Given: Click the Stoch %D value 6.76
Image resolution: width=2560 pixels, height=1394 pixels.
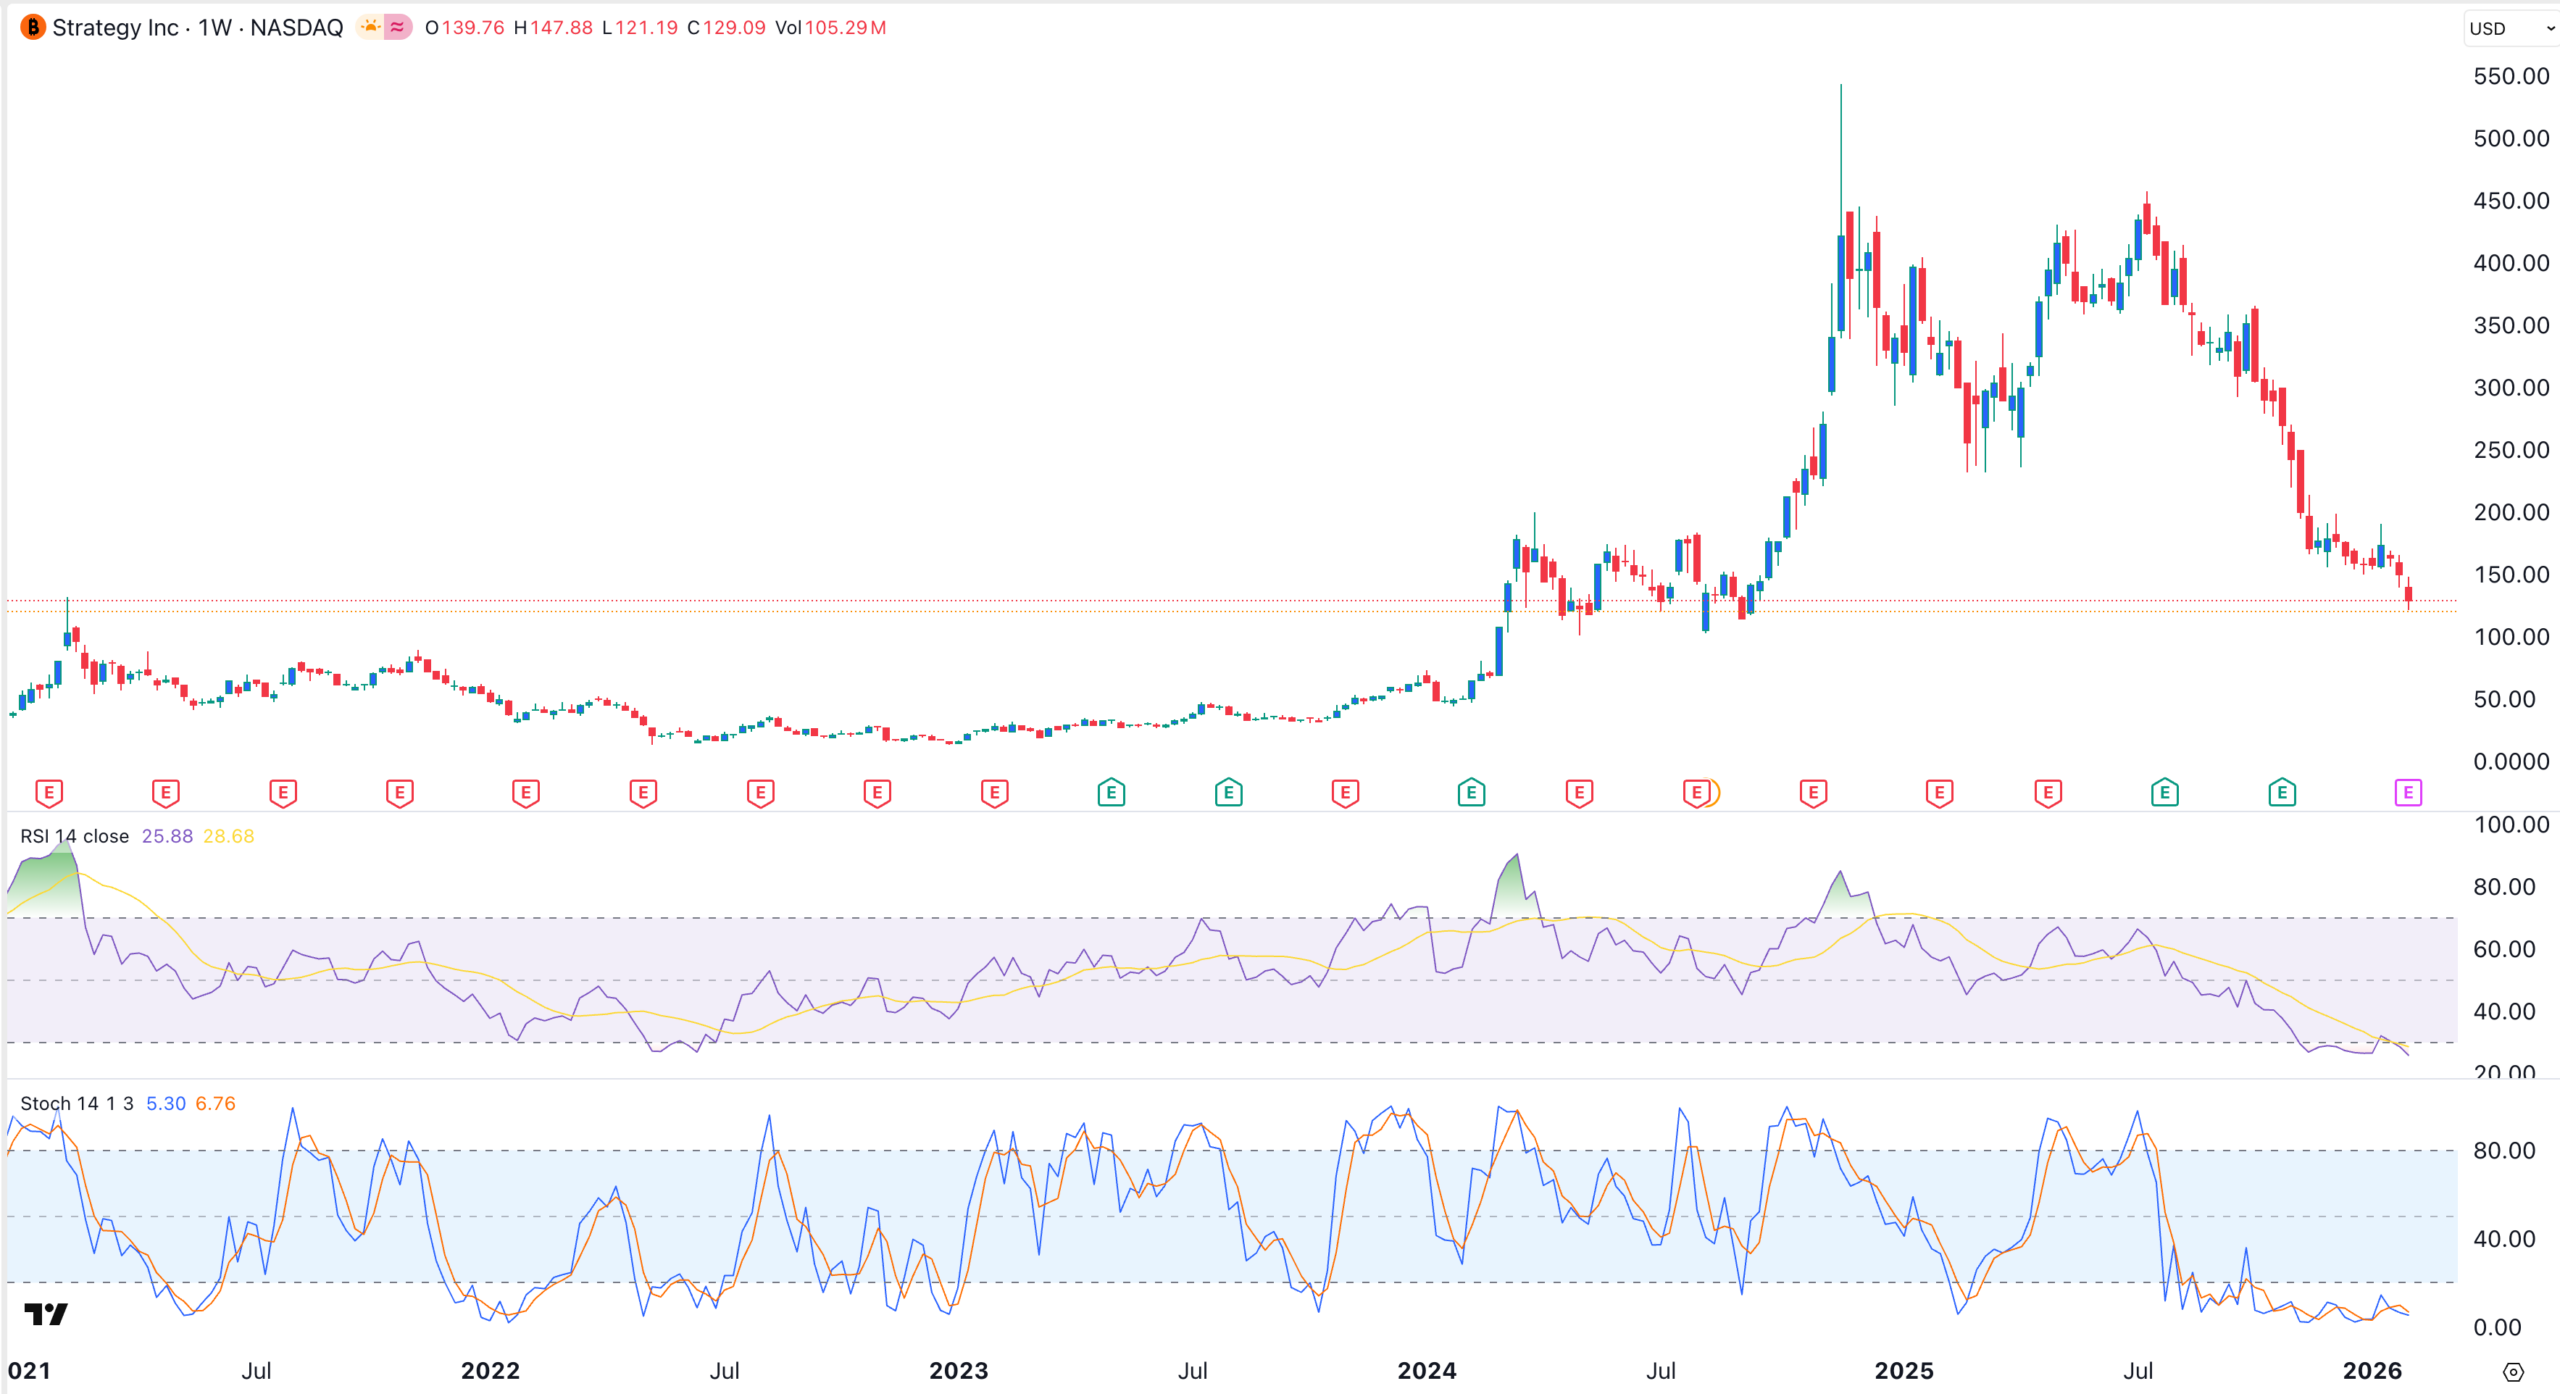Looking at the screenshot, I should coord(216,1103).
